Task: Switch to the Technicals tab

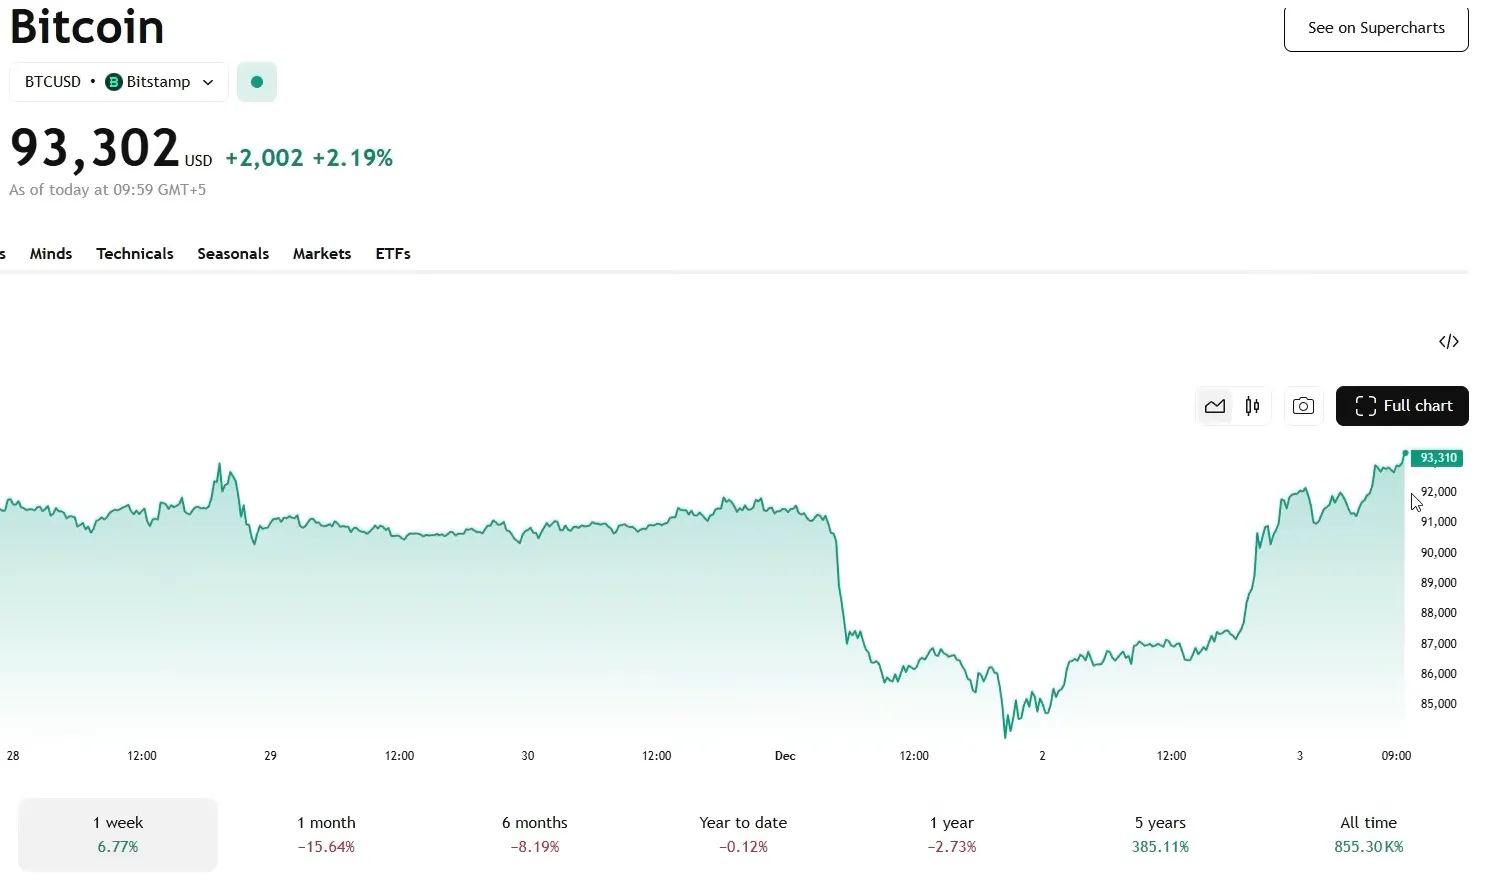Action: click(x=135, y=254)
